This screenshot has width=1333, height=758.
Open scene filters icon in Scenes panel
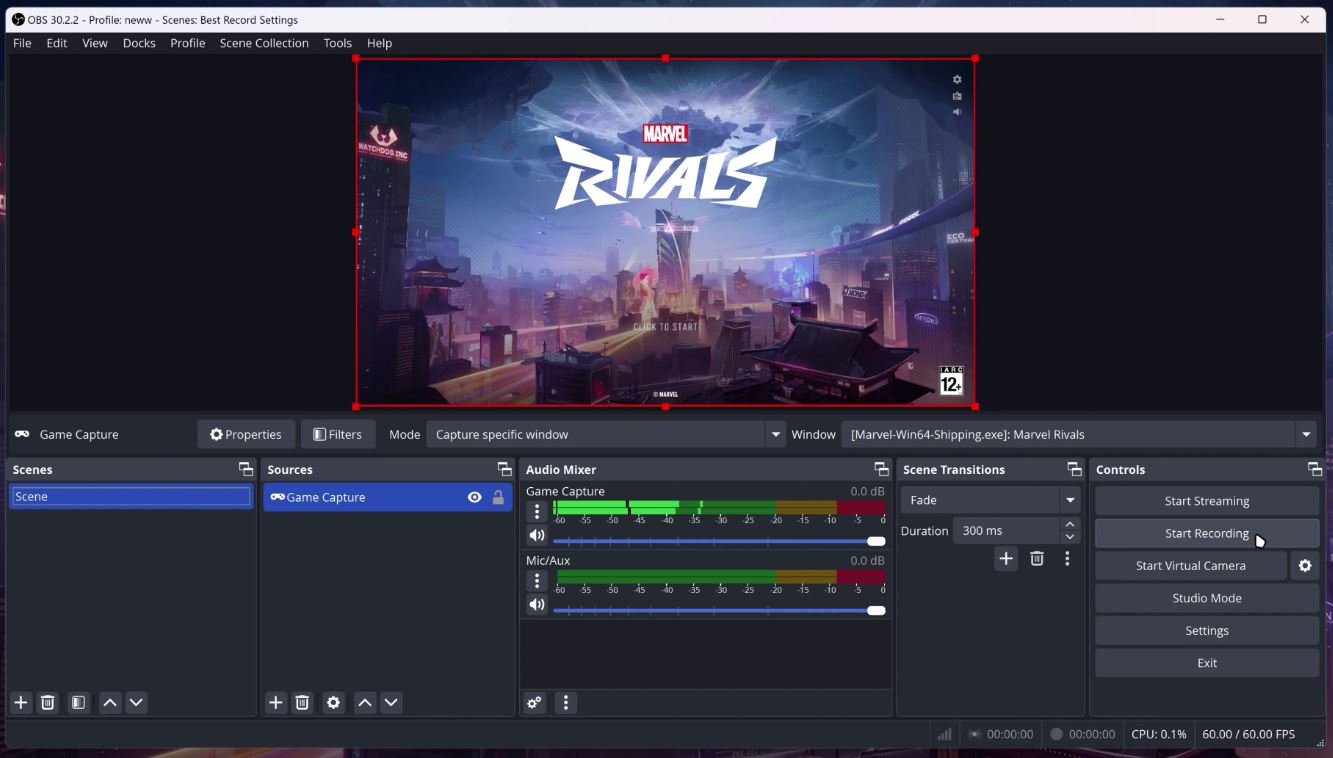(x=78, y=703)
